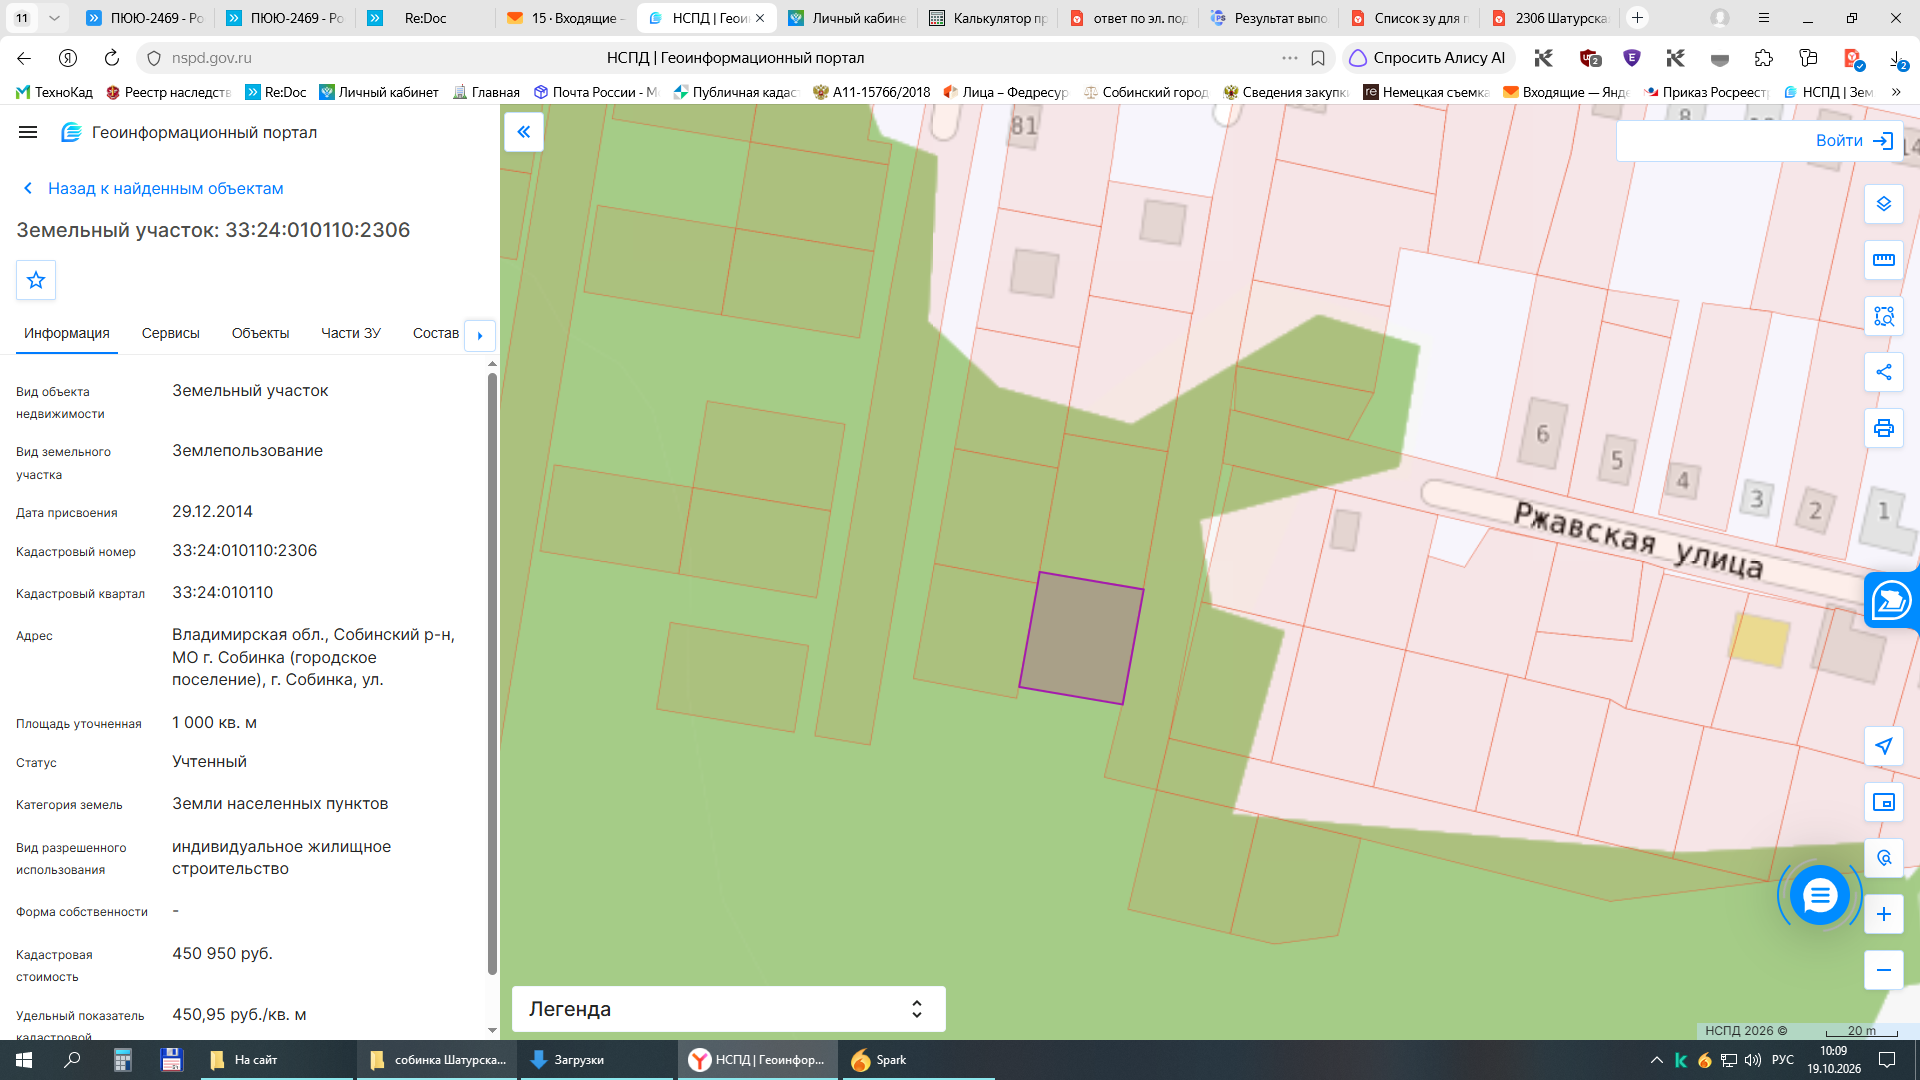Click the info panel vertical scrollbar
The height and width of the screenshot is (1080, 1920).
[492, 673]
